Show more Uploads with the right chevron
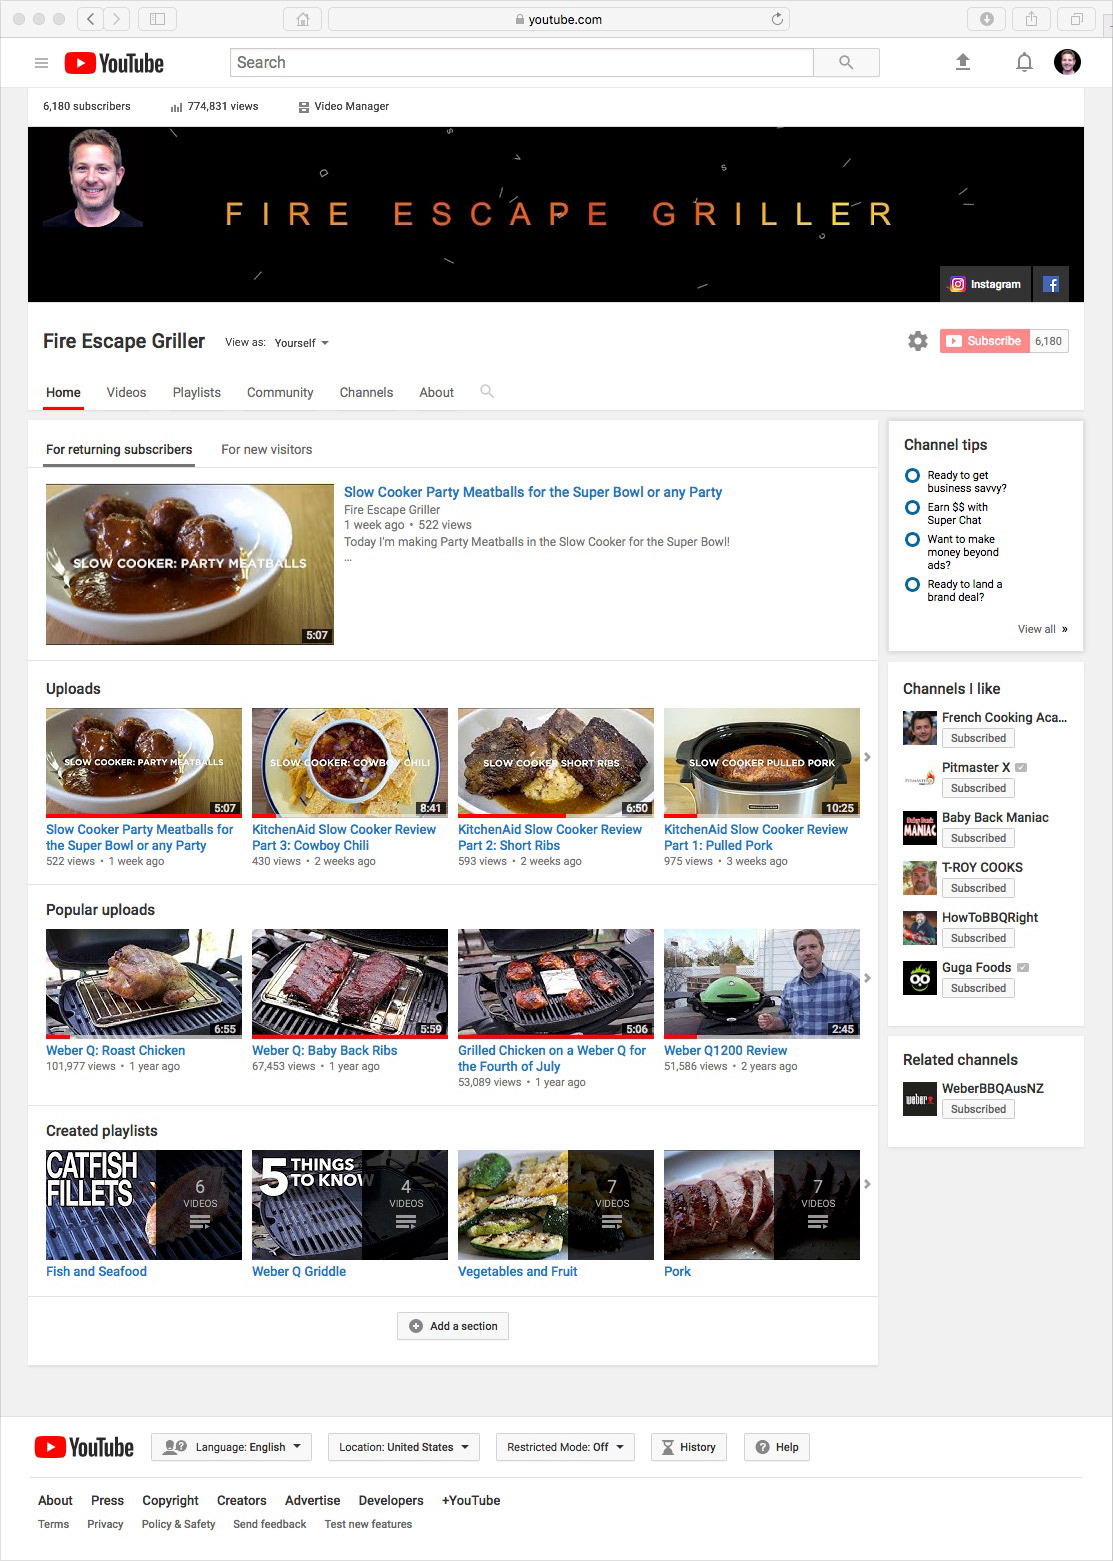This screenshot has width=1113, height=1561. pyautogui.click(x=867, y=757)
